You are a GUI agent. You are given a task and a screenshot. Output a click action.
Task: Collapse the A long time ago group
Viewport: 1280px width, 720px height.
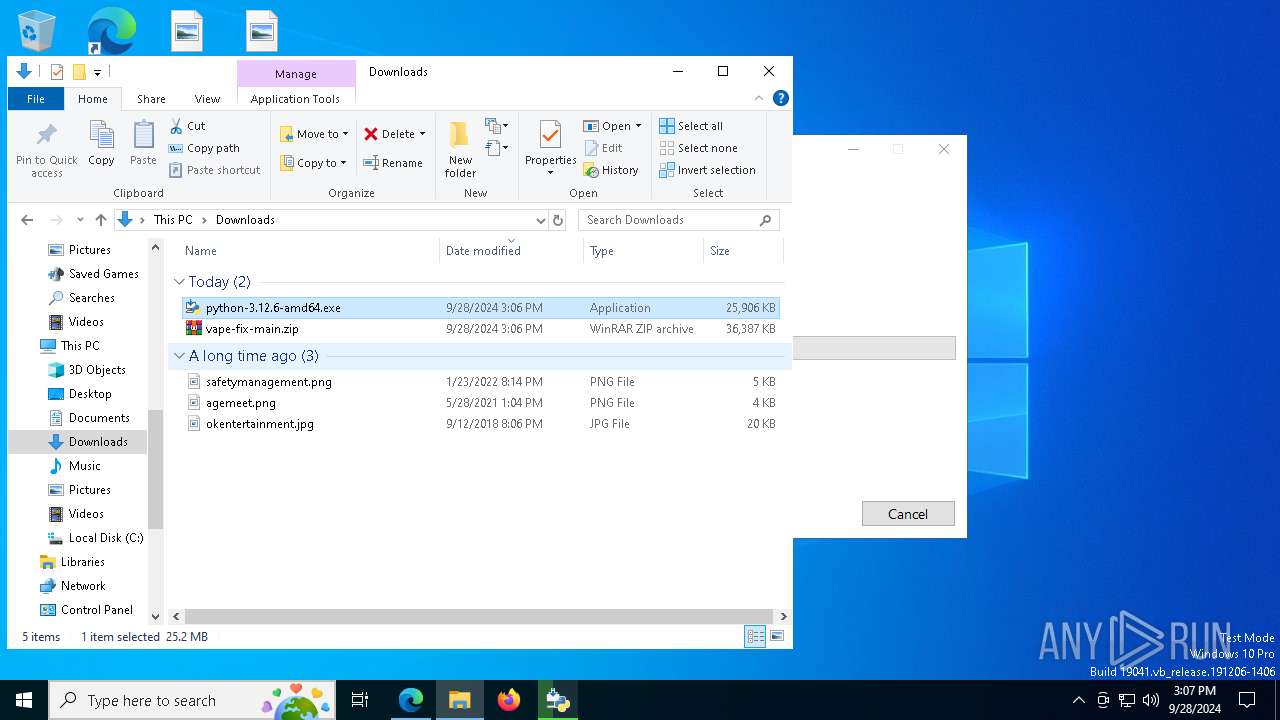(x=180, y=356)
